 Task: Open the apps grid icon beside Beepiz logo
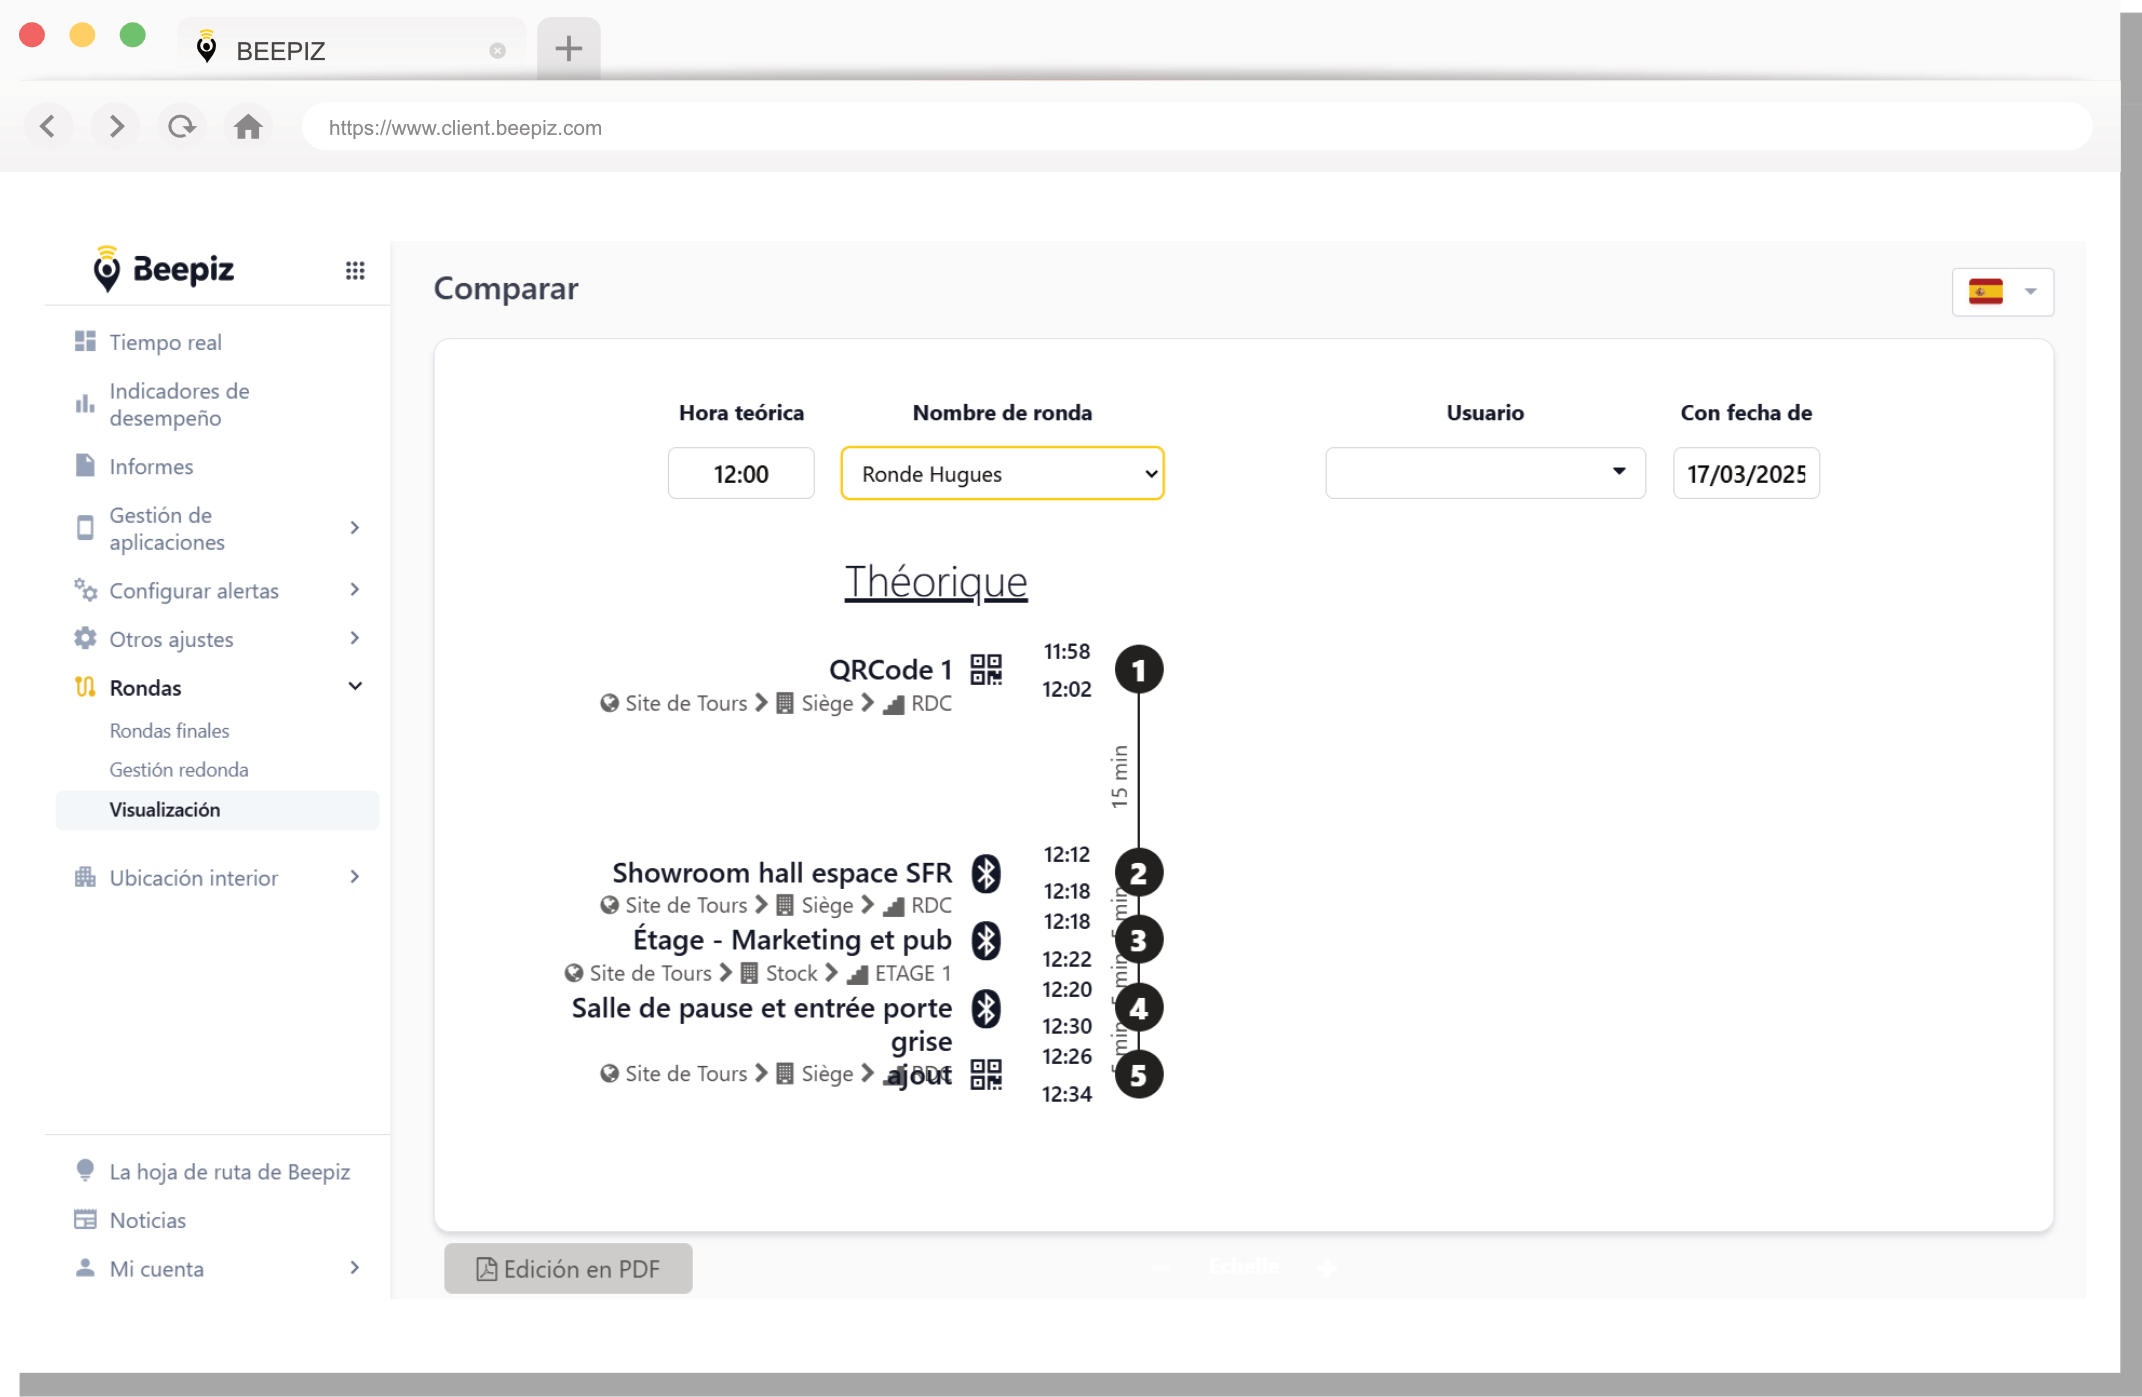(x=355, y=270)
